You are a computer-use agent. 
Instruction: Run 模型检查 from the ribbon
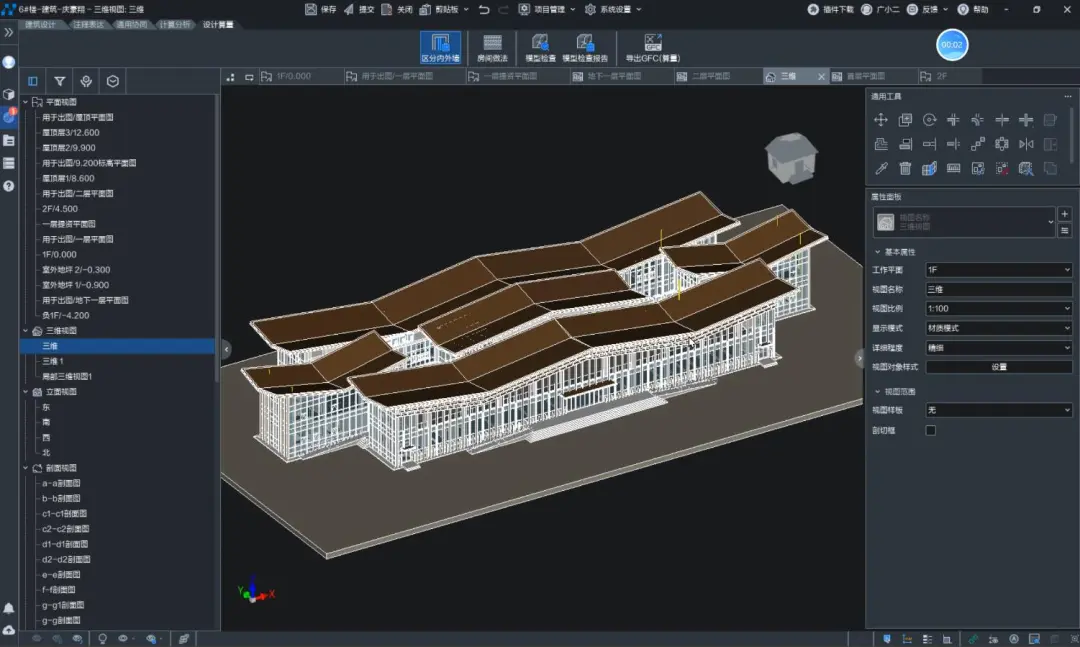click(541, 48)
